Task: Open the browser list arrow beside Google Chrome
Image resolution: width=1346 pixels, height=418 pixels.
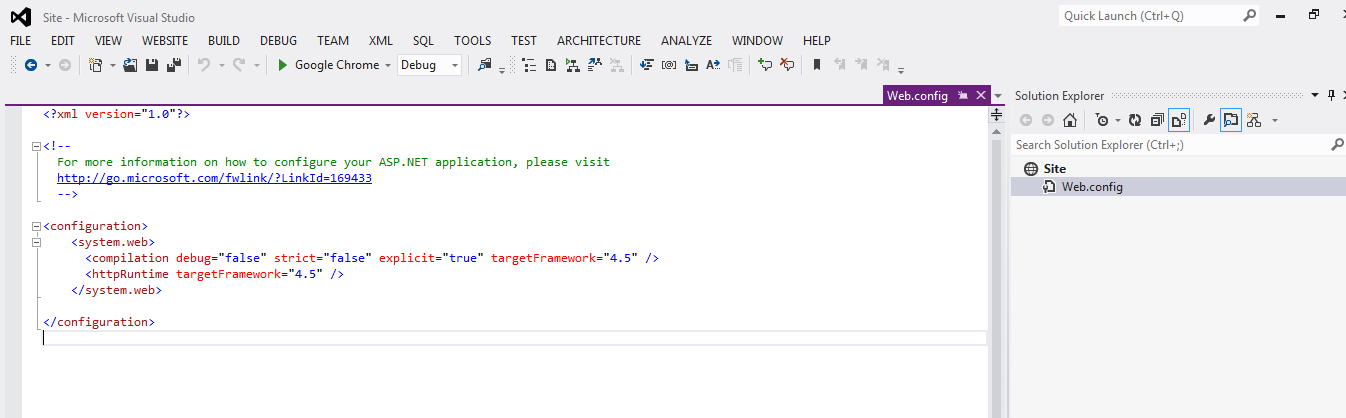Action: [x=388, y=65]
